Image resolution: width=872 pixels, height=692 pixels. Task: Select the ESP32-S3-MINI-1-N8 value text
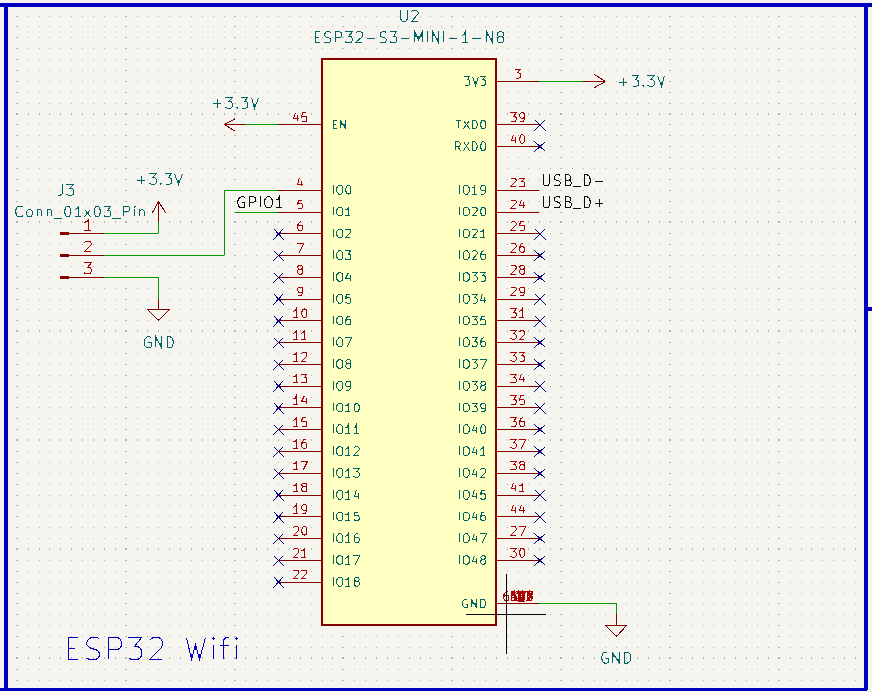409,38
